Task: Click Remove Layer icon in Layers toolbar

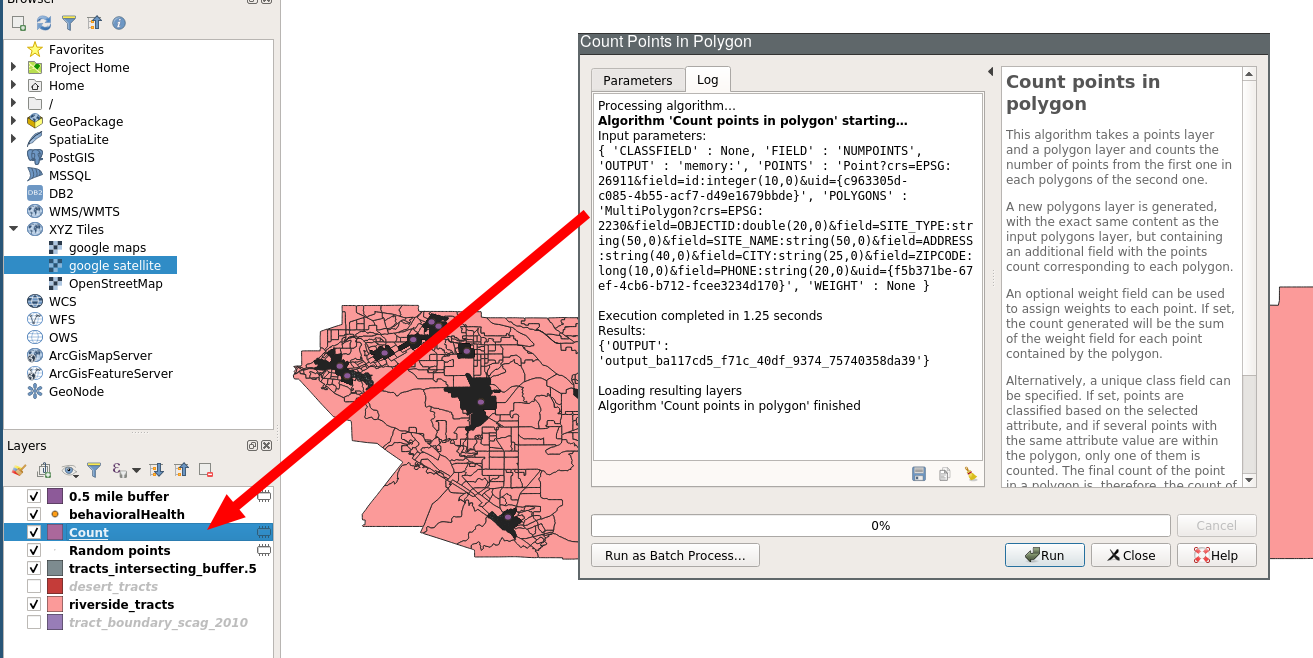Action: click(206, 469)
